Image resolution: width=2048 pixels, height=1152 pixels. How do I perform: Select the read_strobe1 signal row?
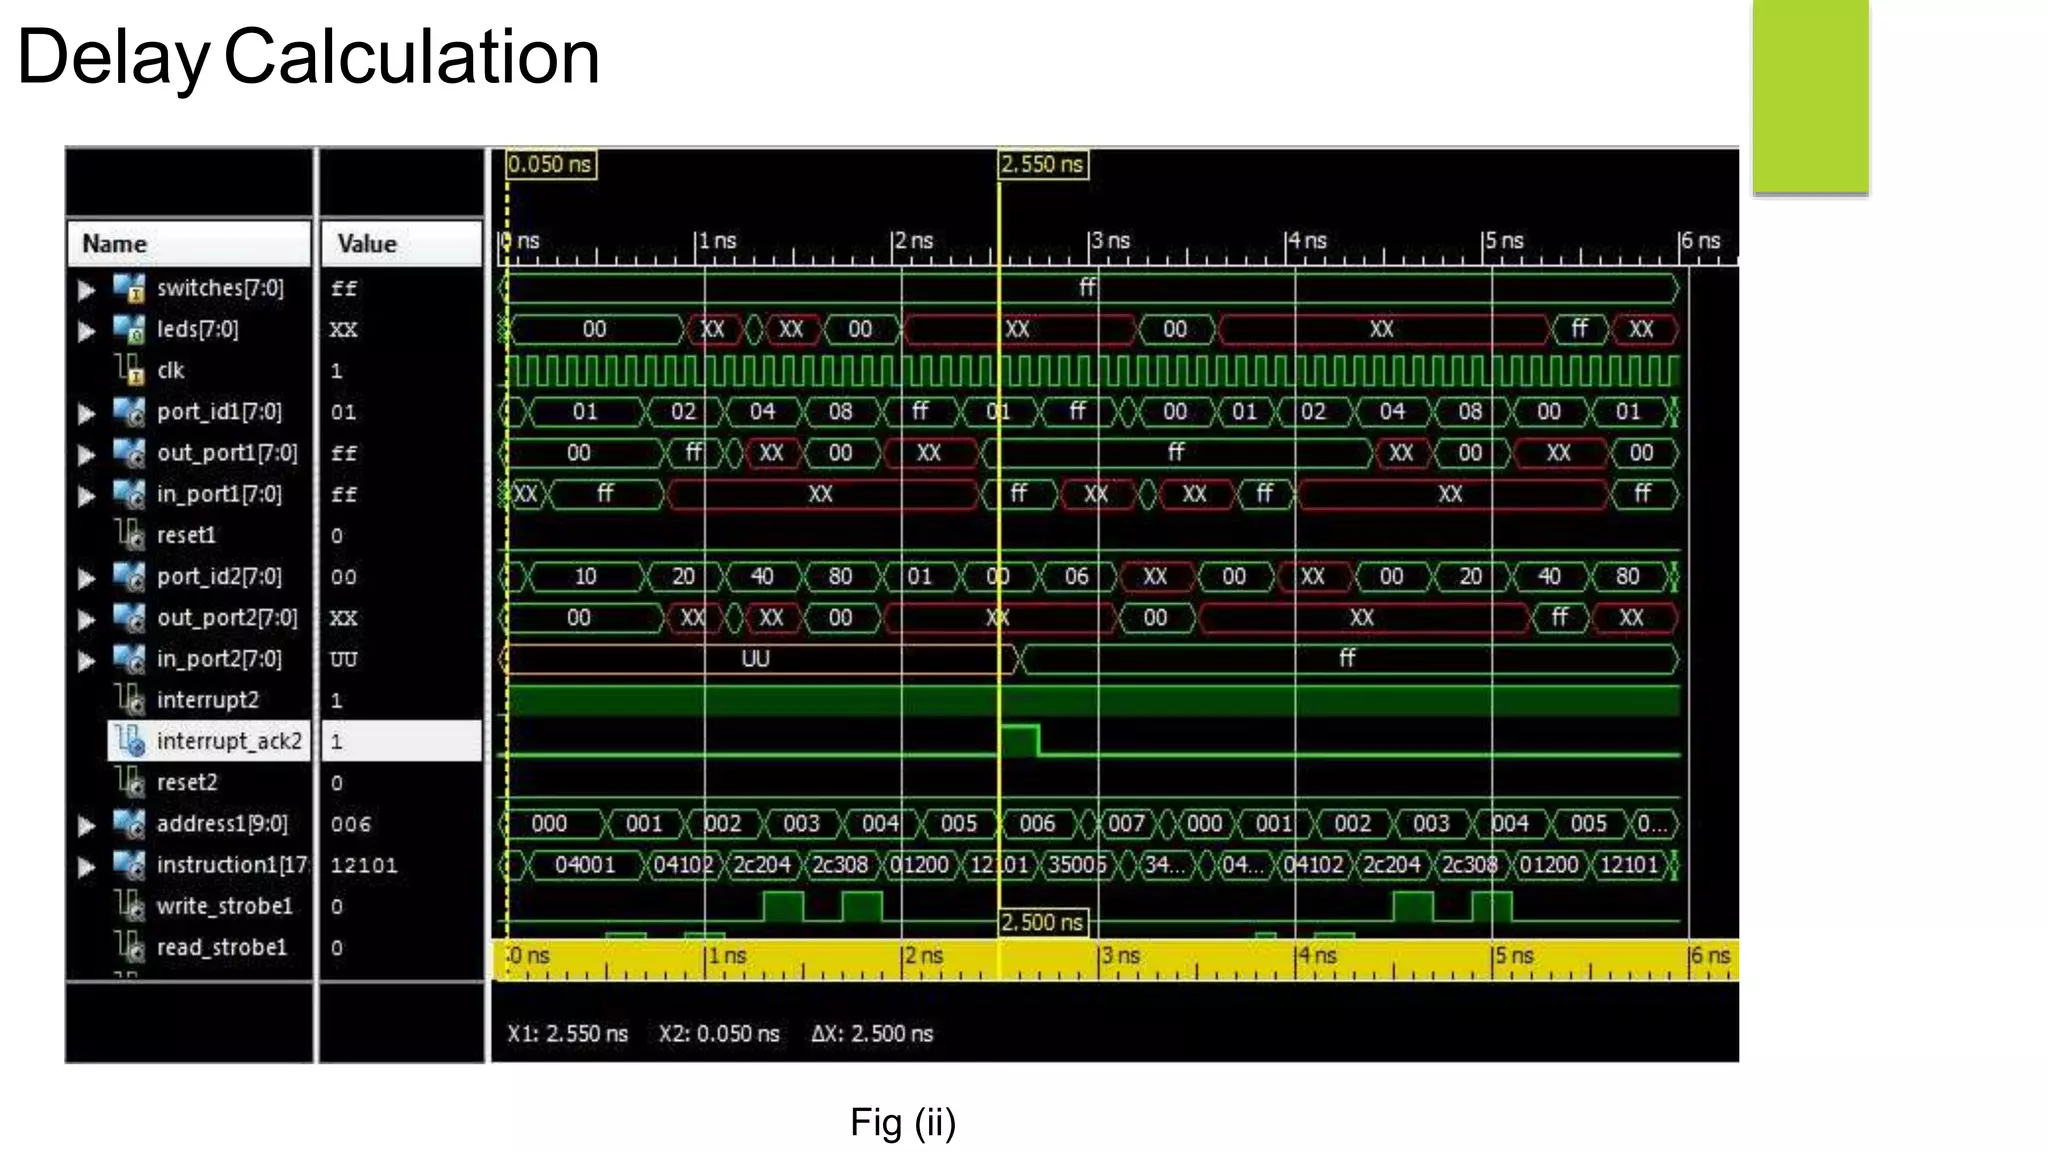tap(221, 947)
